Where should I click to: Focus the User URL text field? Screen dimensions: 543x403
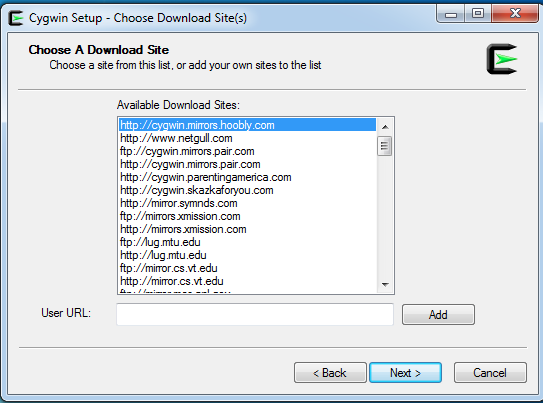pos(255,314)
